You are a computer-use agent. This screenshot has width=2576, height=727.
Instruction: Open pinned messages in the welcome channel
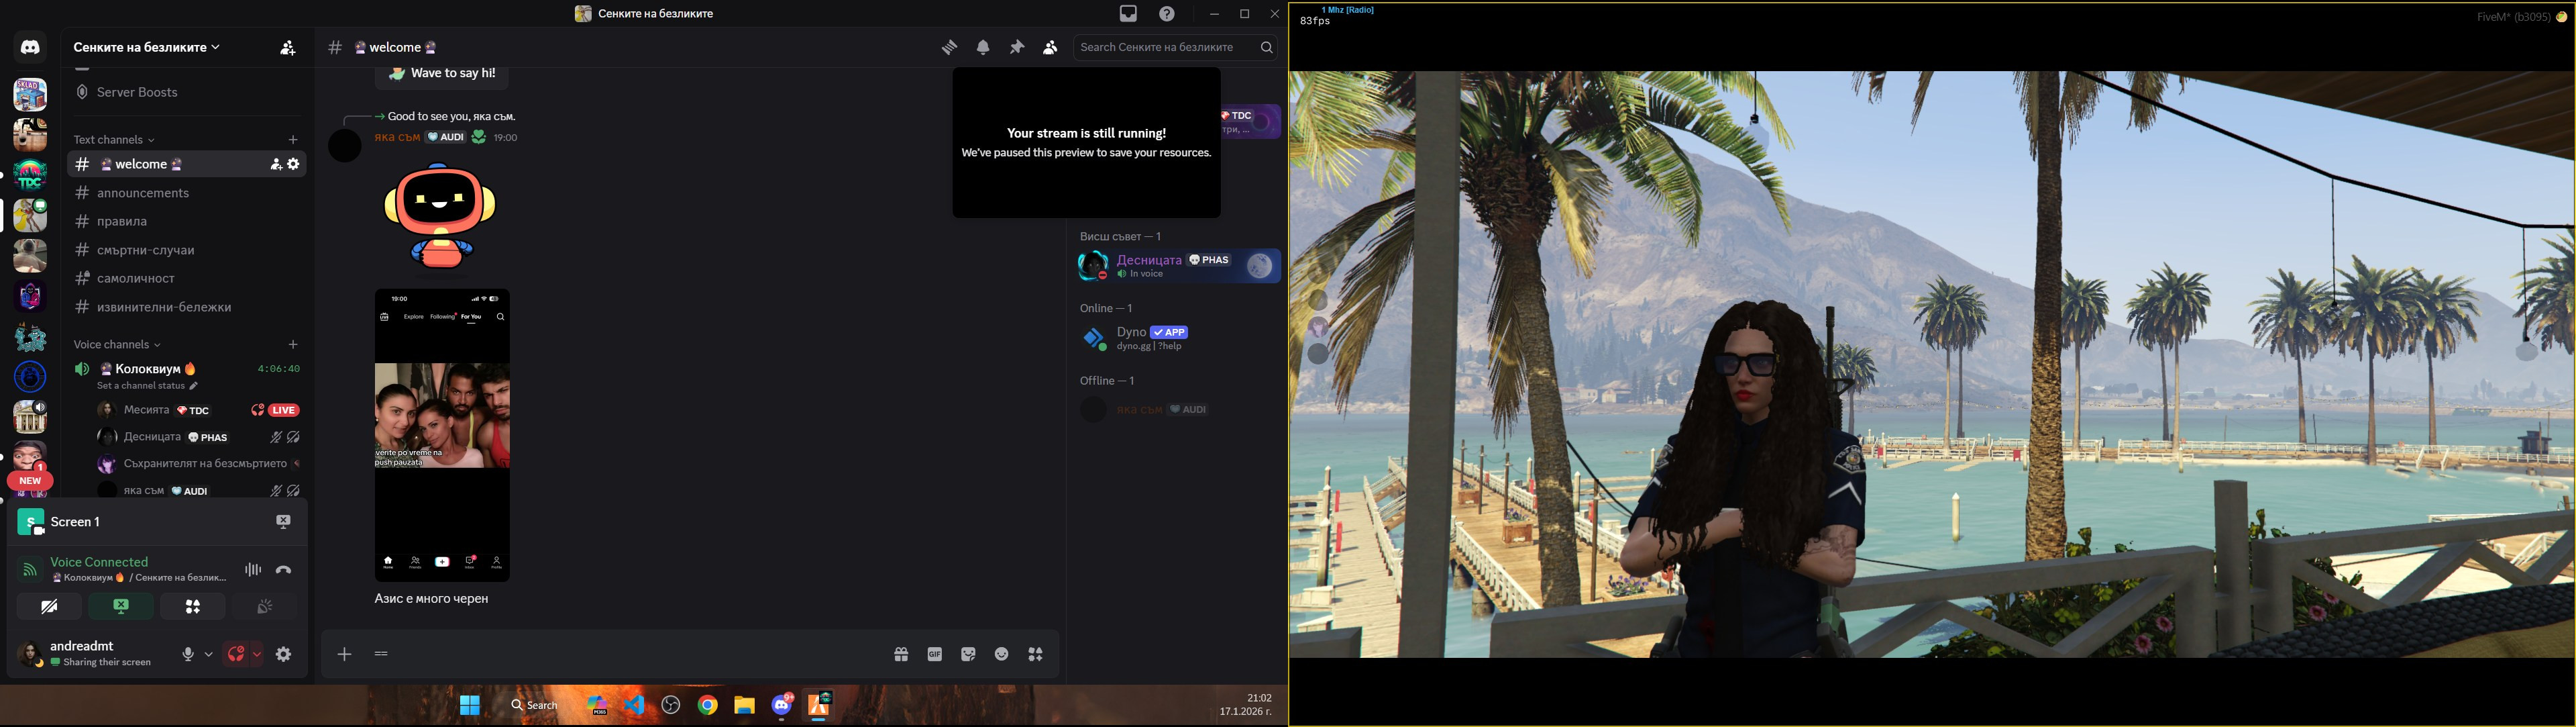point(1016,47)
